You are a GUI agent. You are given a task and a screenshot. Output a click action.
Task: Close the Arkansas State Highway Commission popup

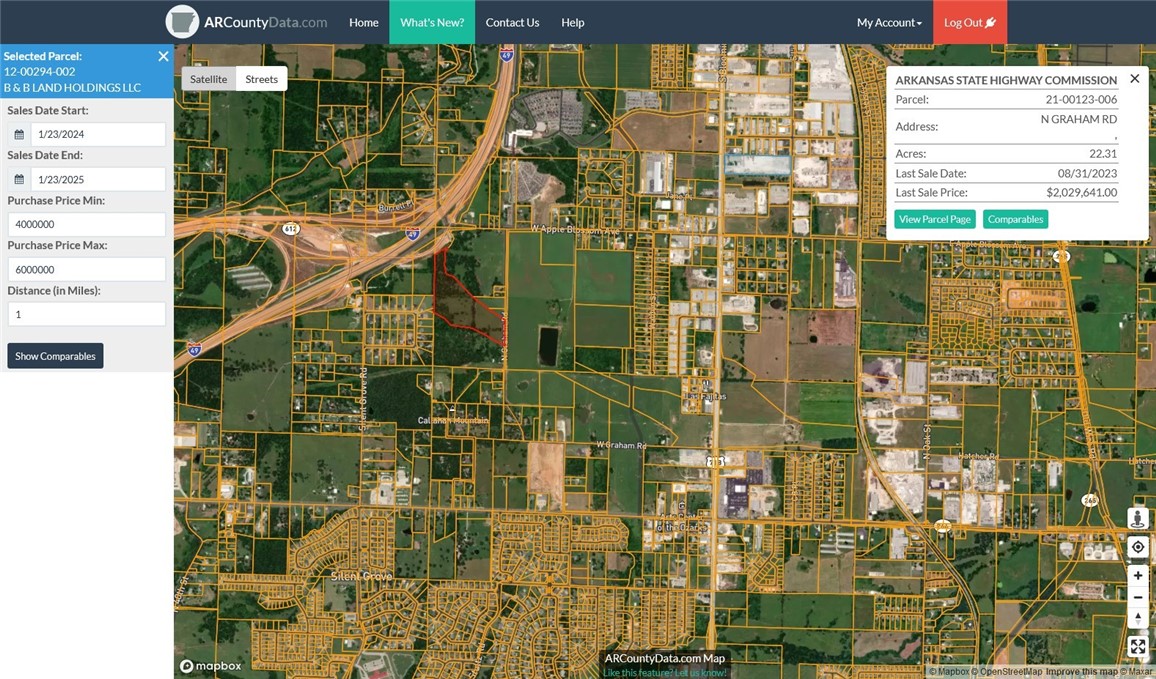pyautogui.click(x=1134, y=78)
